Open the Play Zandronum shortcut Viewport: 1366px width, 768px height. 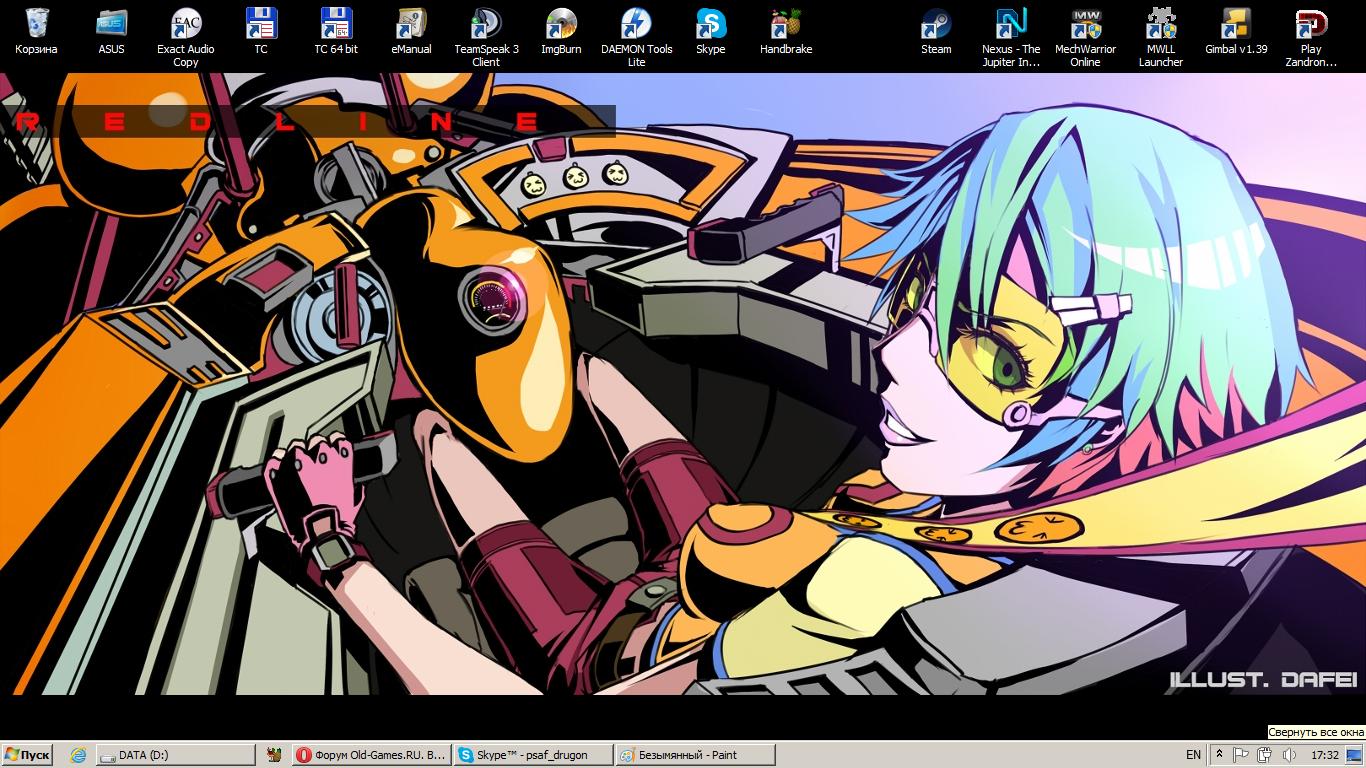[1311, 25]
